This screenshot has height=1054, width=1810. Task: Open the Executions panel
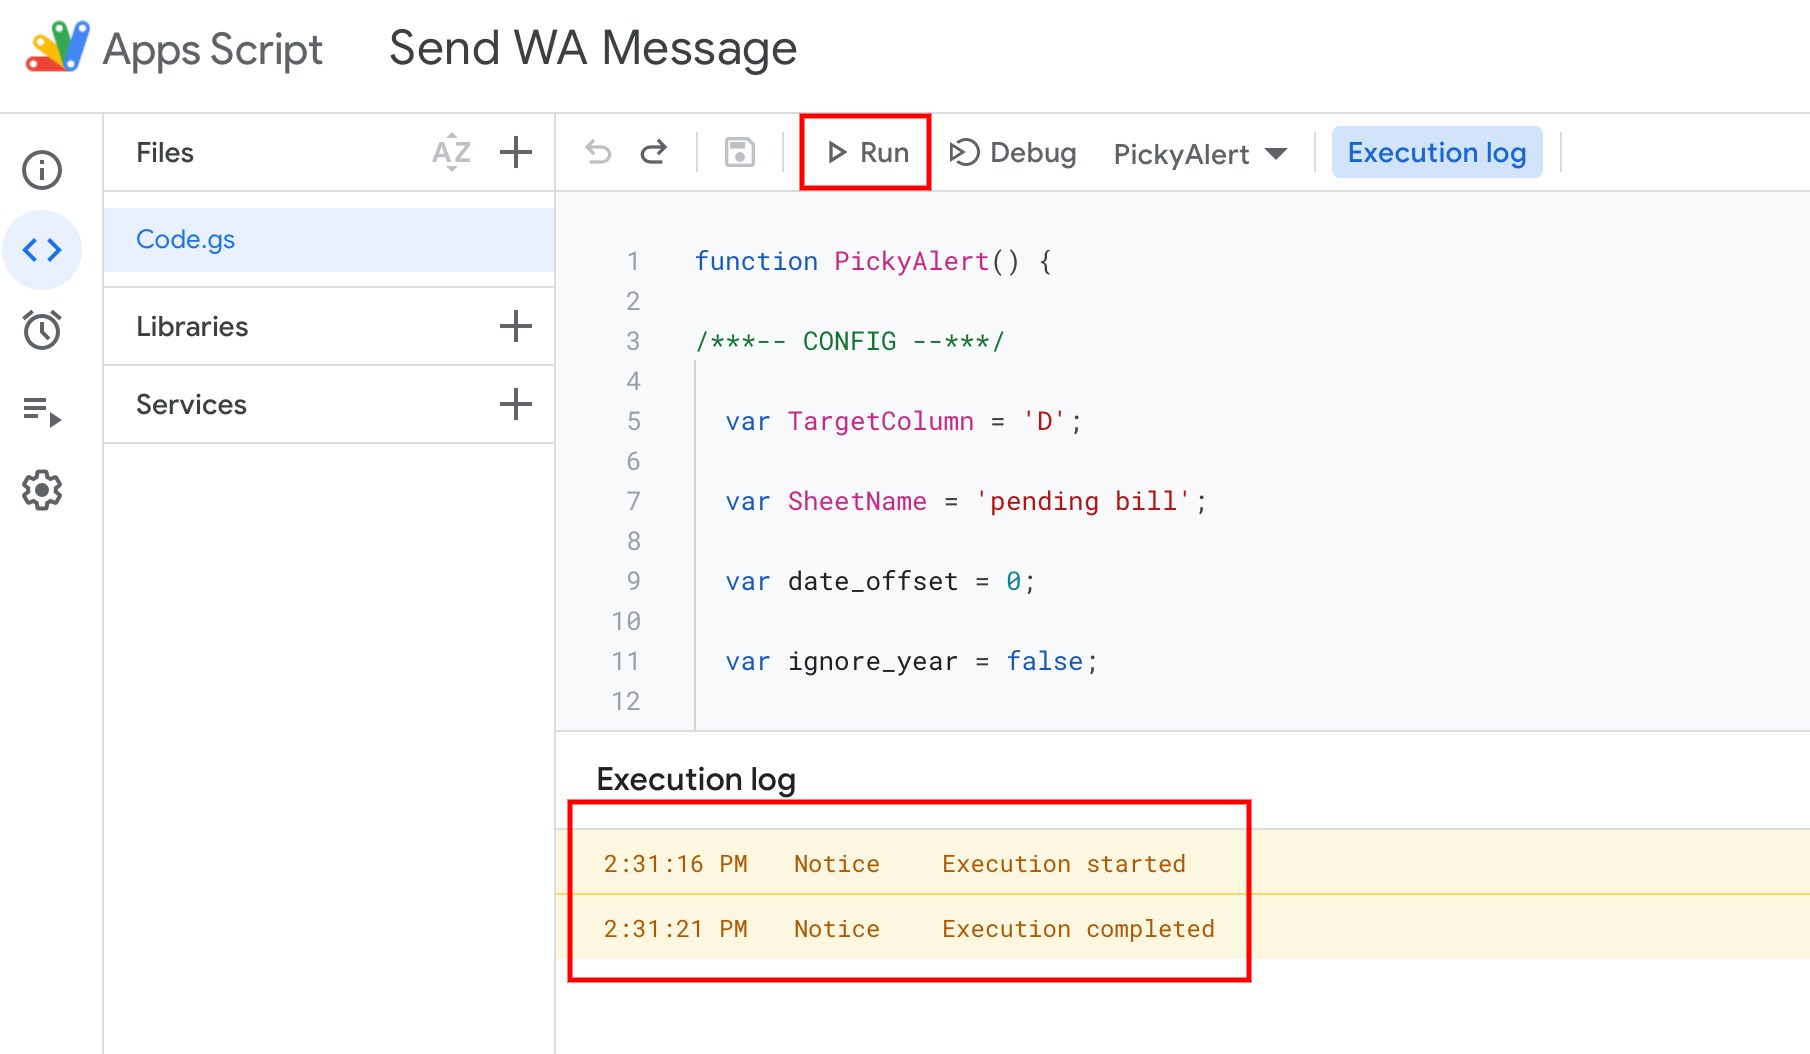[41, 410]
